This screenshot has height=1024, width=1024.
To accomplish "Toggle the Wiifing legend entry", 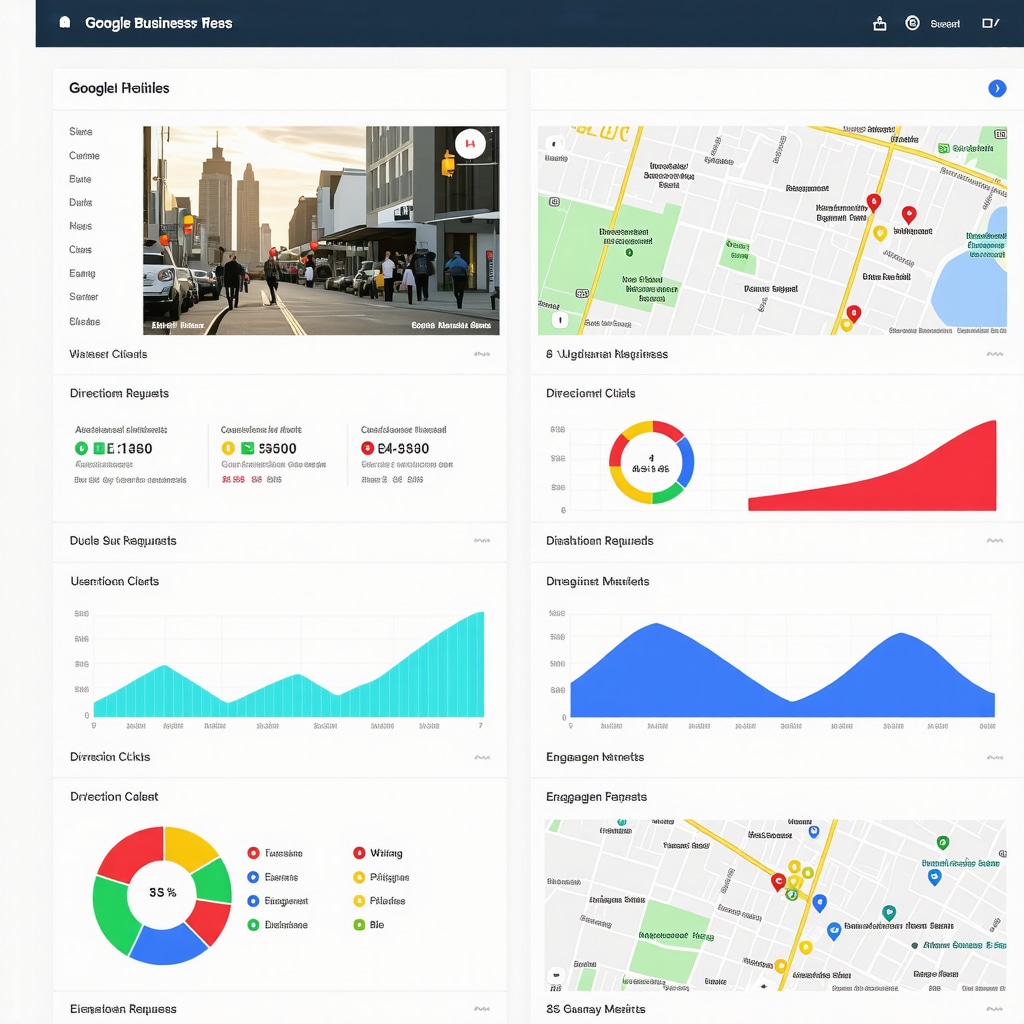I will pos(377,853).
